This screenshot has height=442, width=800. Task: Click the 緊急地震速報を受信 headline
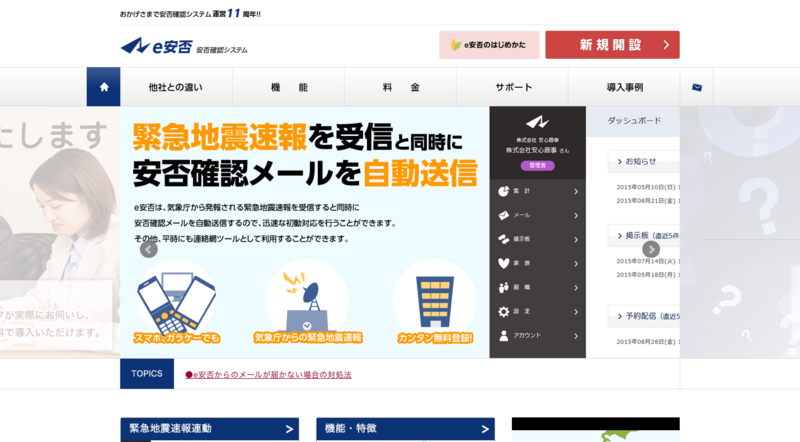[262, 137]
